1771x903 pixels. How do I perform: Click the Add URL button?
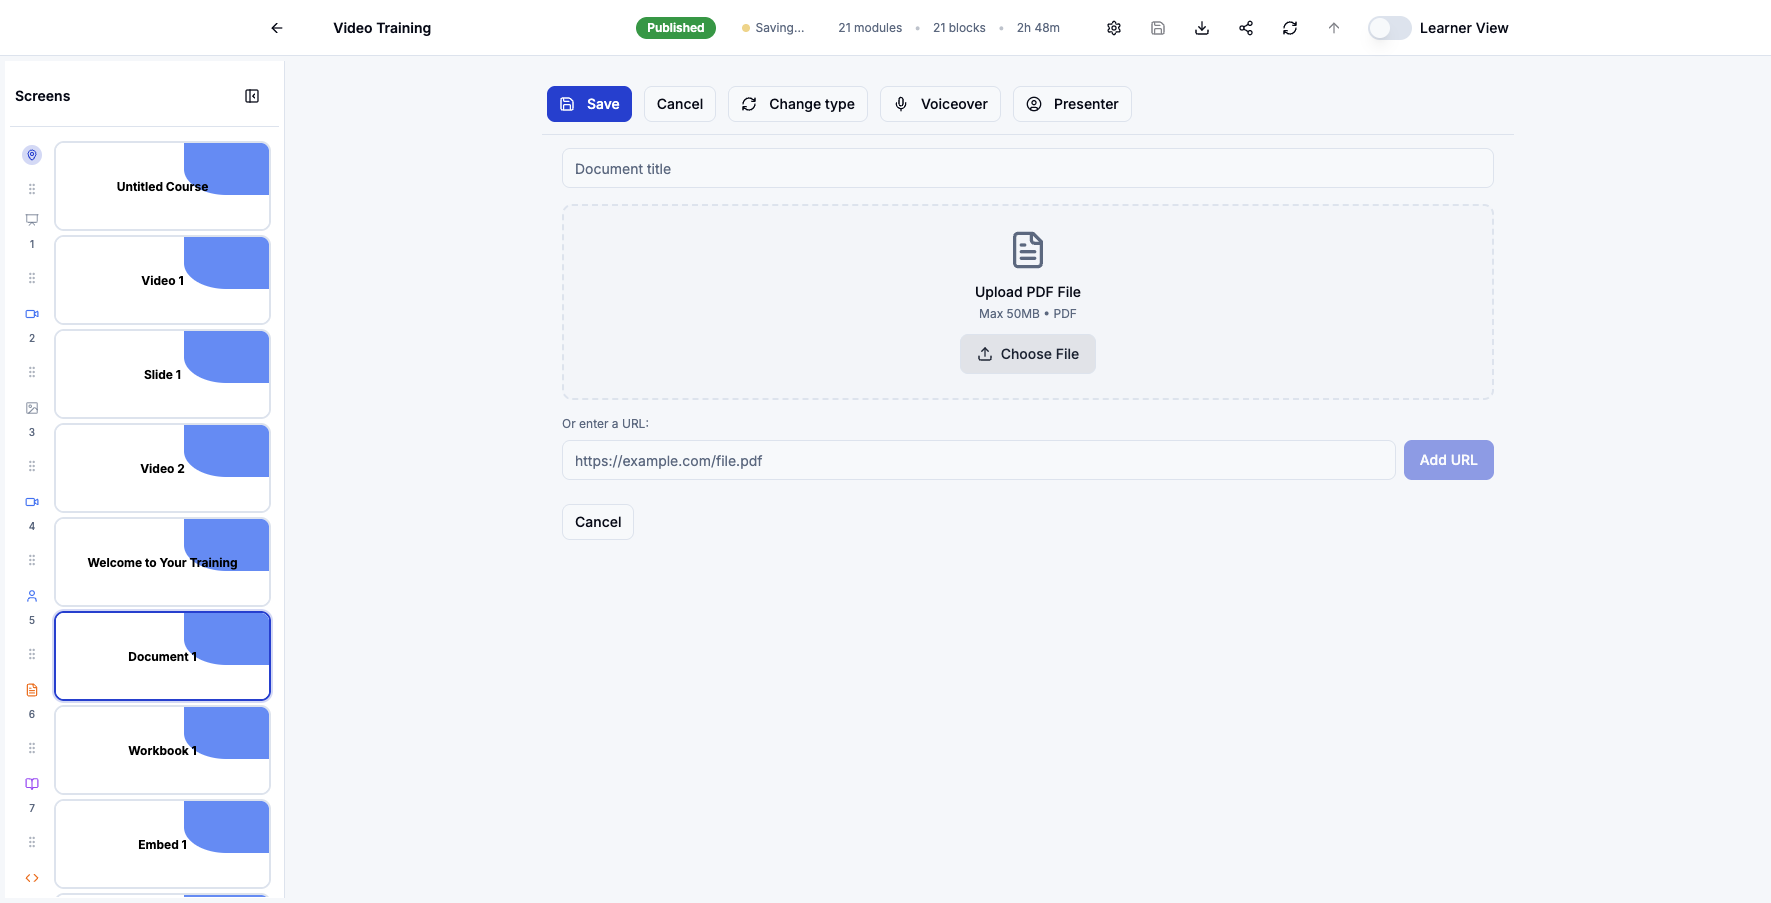1449,460
